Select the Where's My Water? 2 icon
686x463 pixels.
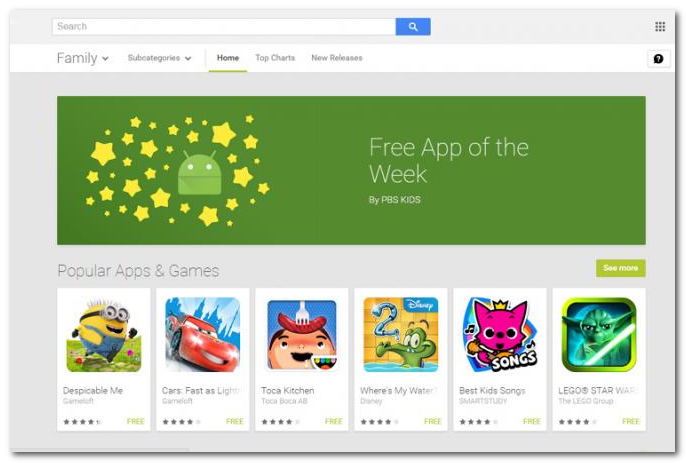(401, 335)
